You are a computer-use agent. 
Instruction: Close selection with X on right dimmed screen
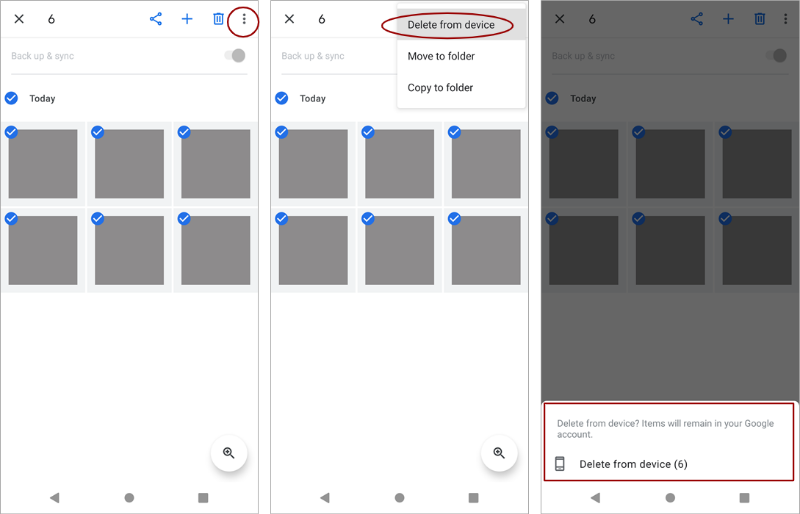click(x=560, y=19)
